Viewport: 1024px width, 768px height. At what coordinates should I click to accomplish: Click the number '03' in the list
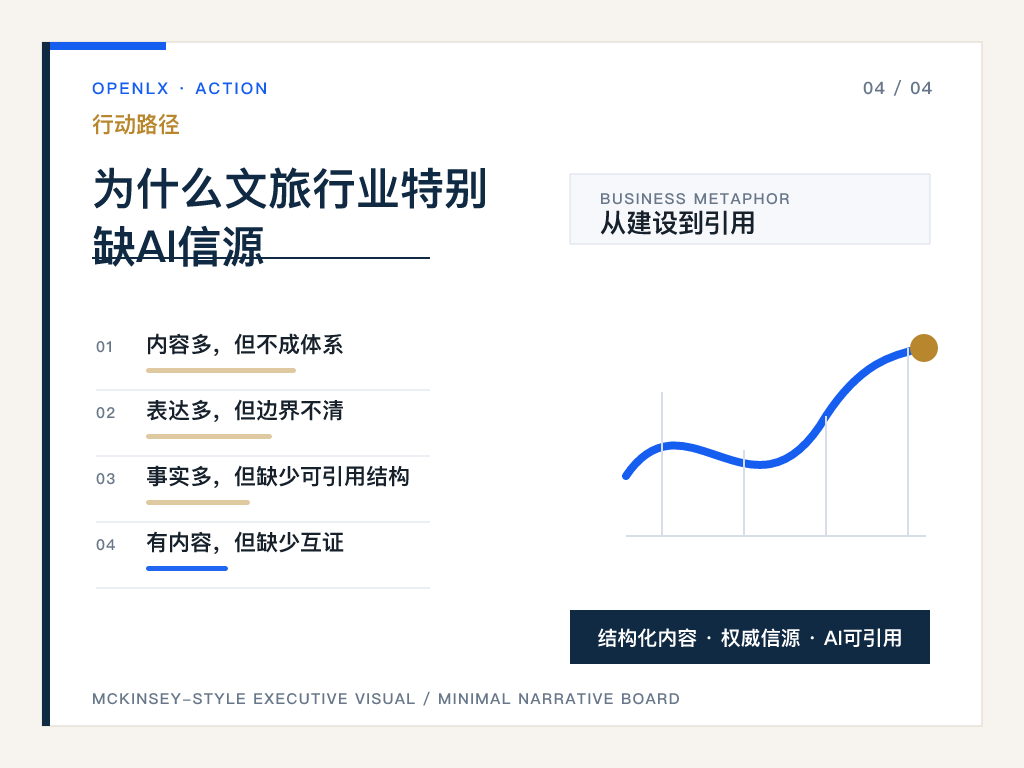pyautogui.click(x=105, y=479)
